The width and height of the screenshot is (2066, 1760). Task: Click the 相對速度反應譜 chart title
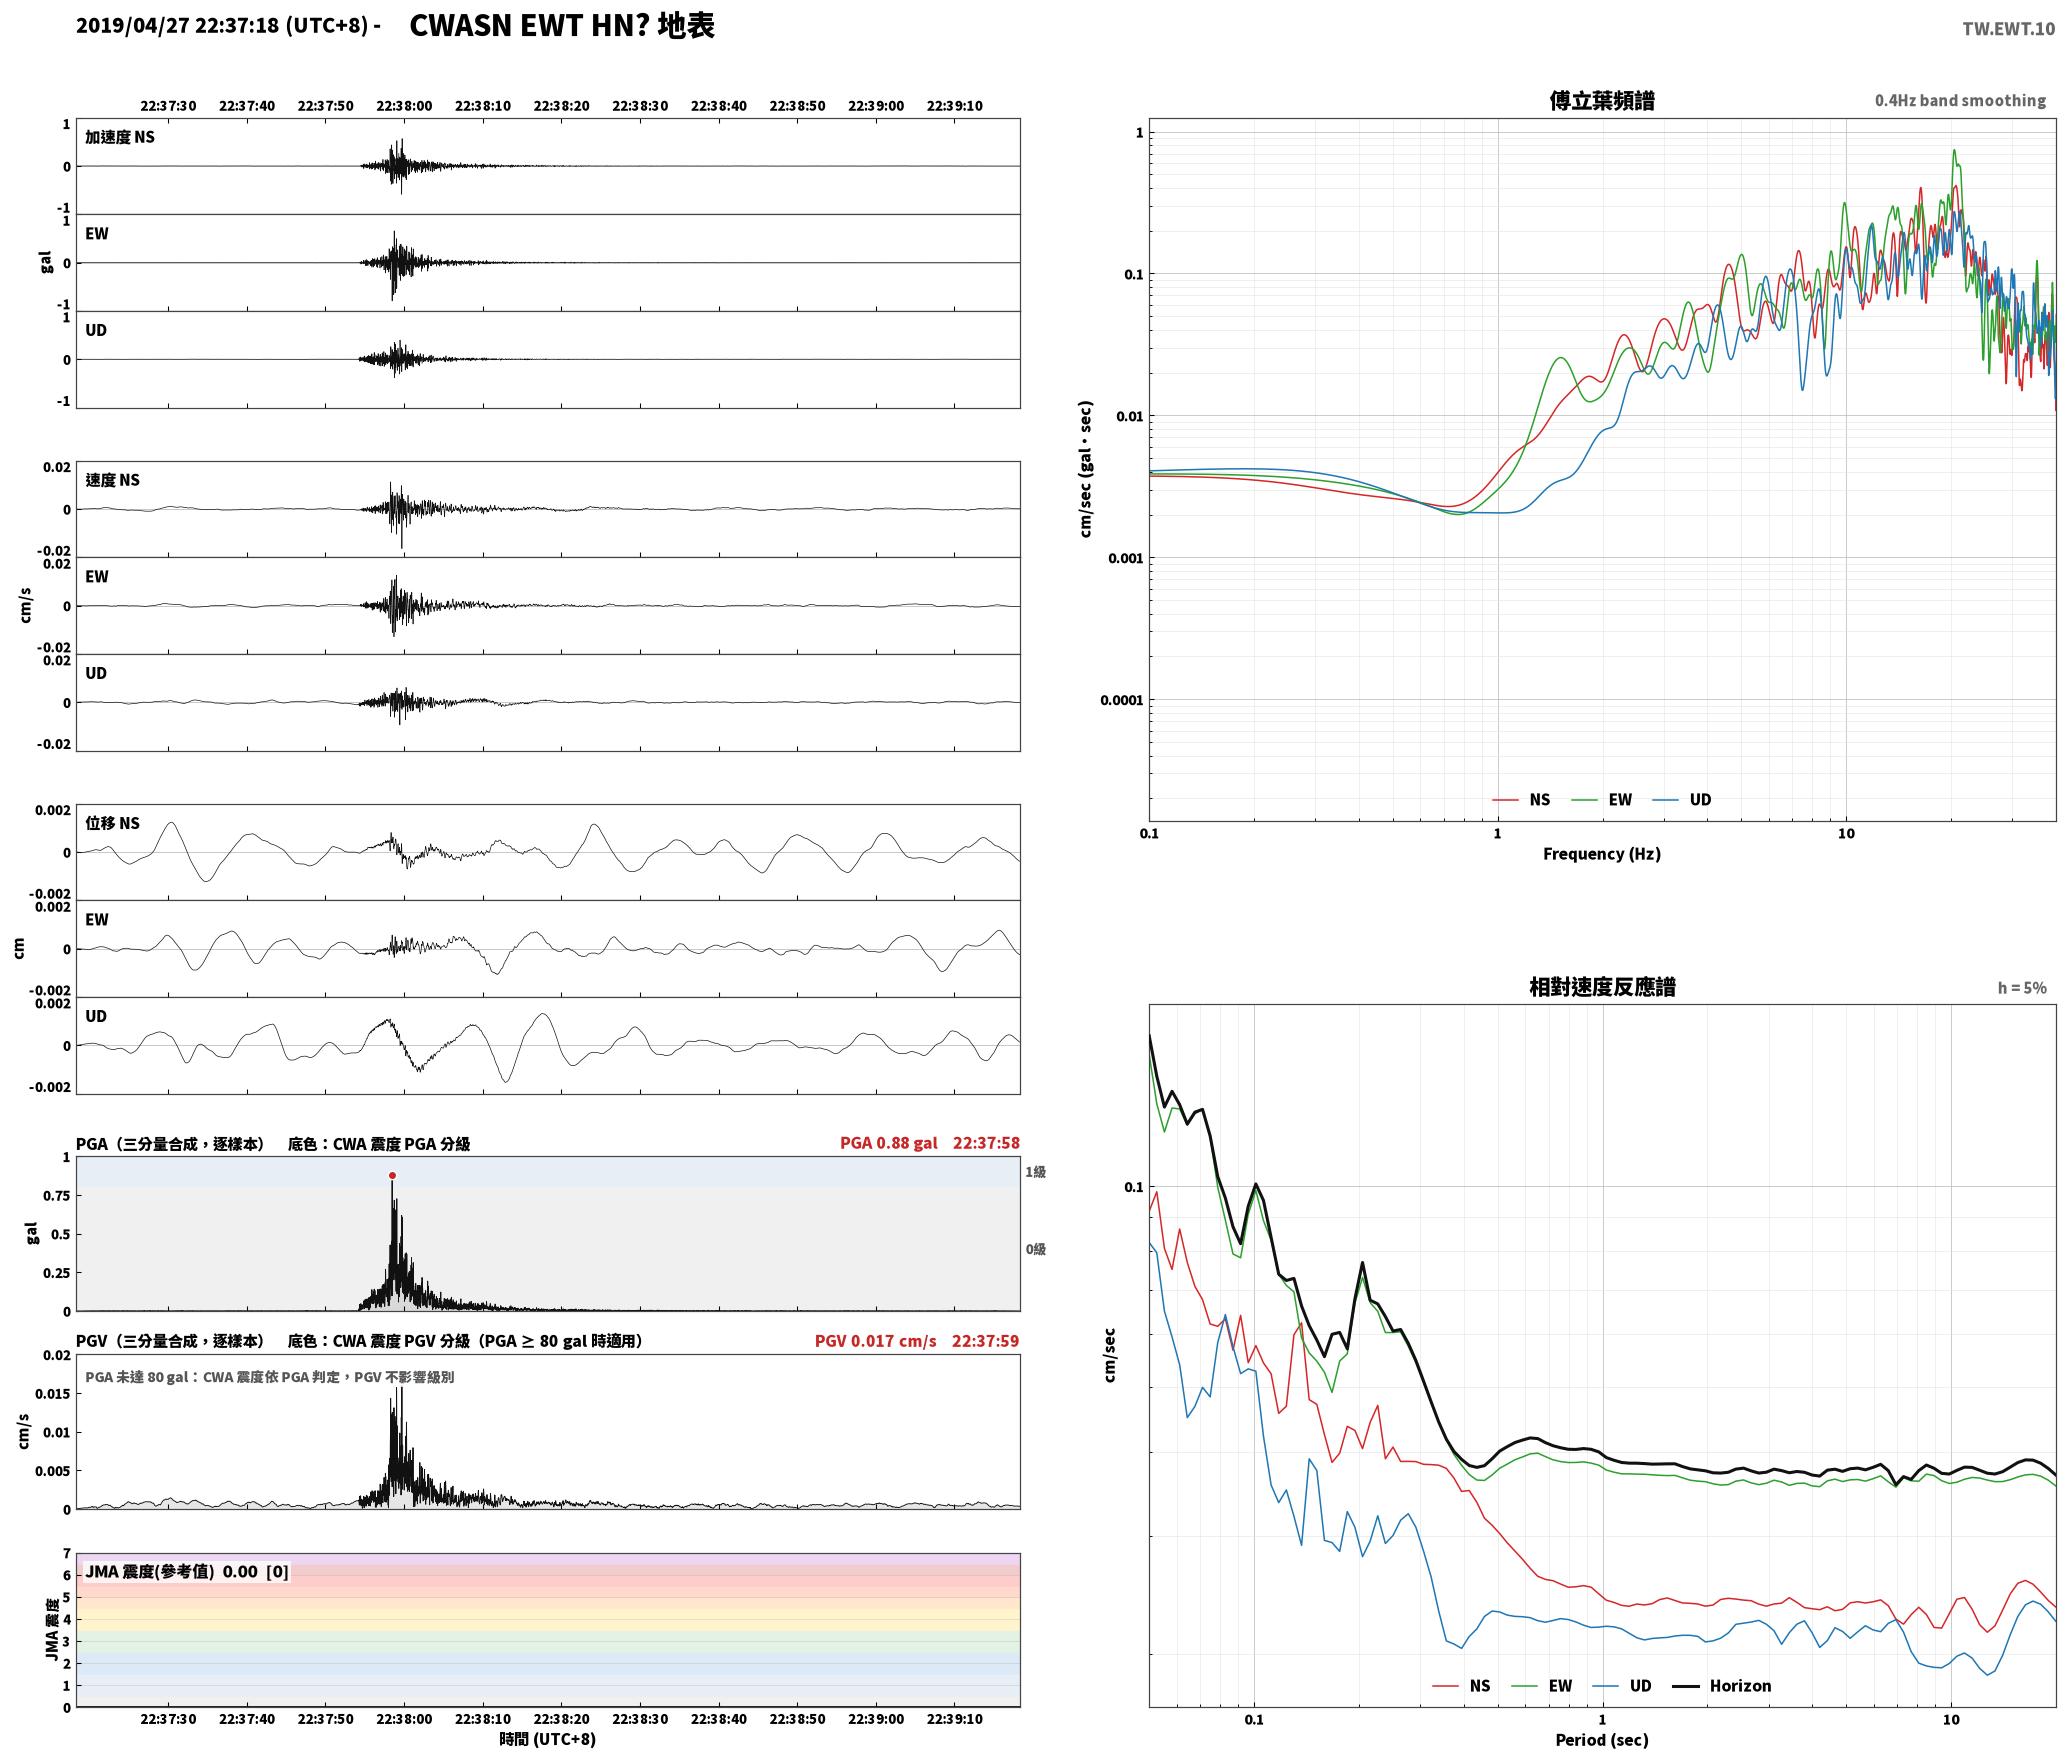[x=1602, y=987]
